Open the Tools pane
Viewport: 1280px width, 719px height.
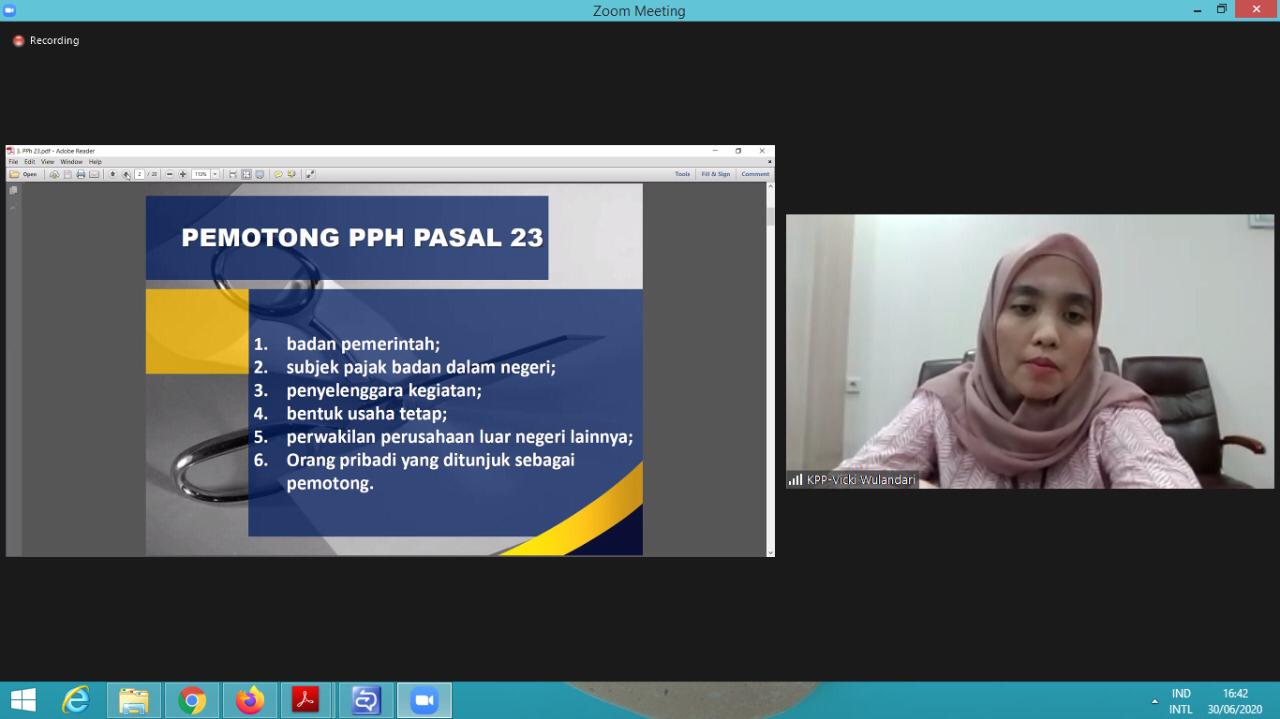[682, 174]
